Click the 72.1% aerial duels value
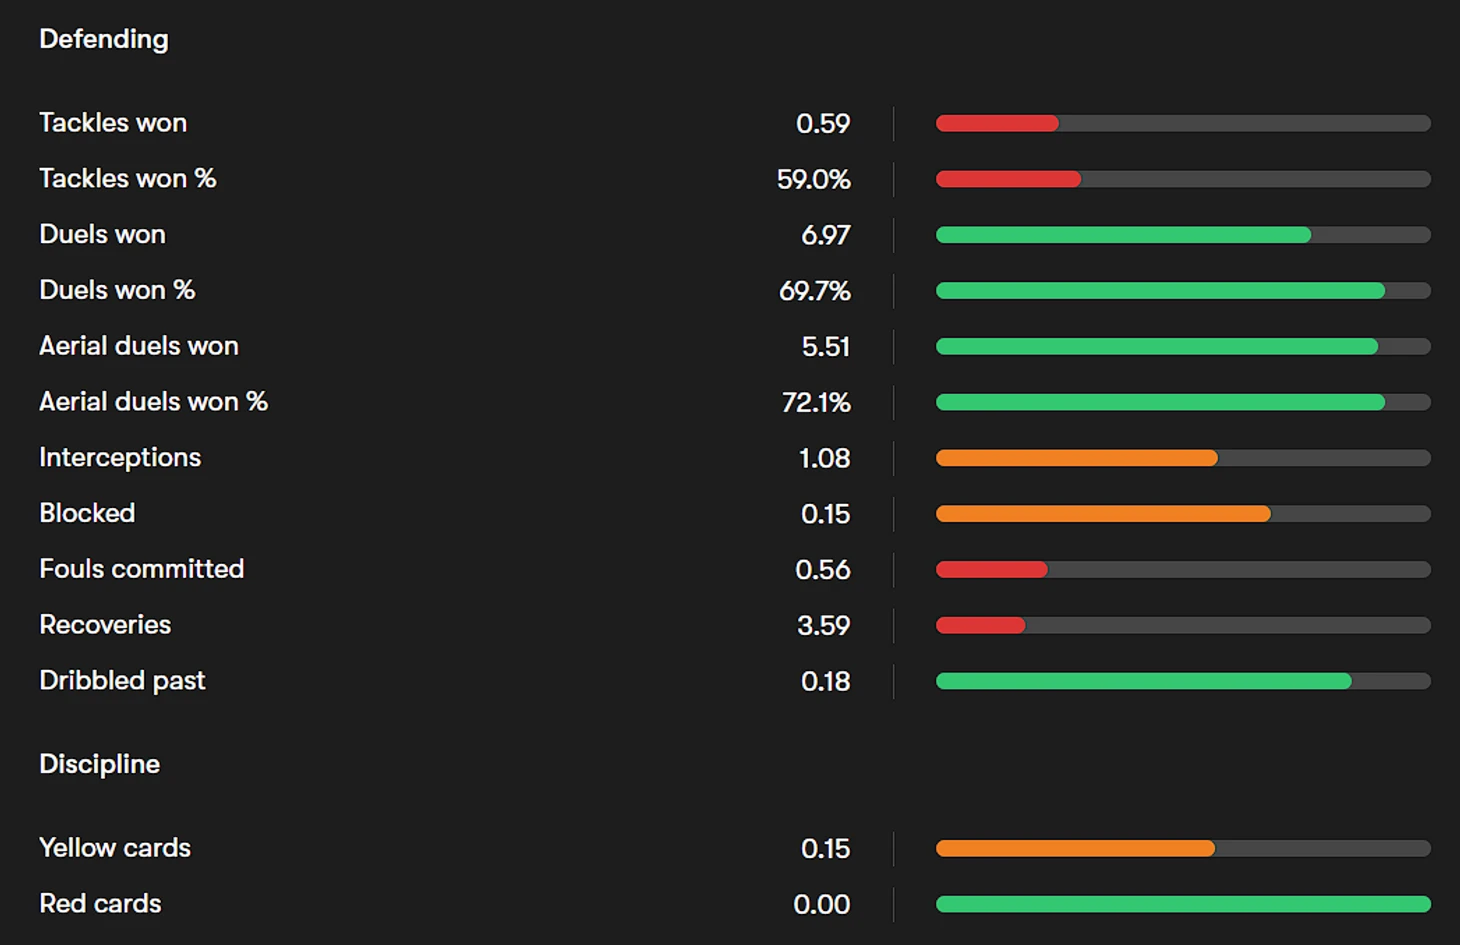The width and height of the screenshot is (1460, 945). 815,403
